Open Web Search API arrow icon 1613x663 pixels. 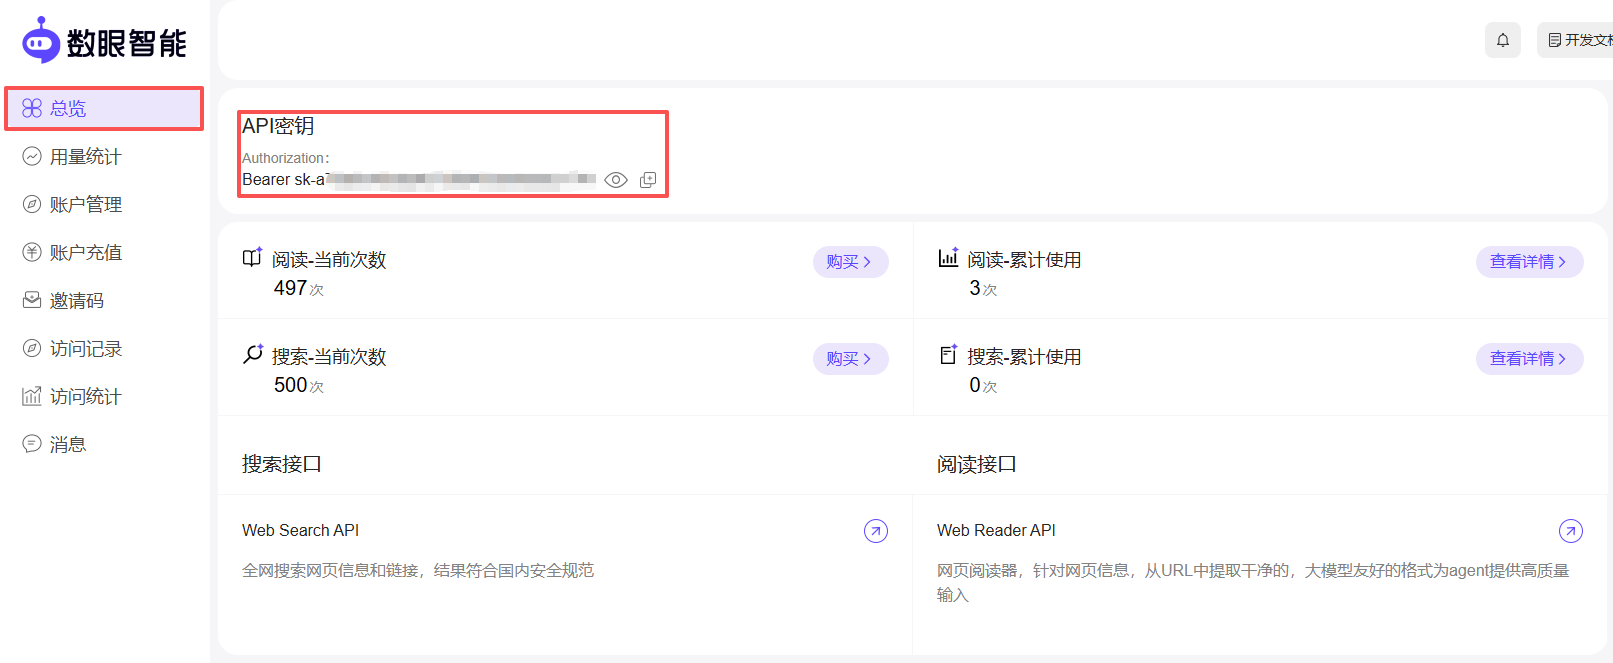tap(876, 531)
